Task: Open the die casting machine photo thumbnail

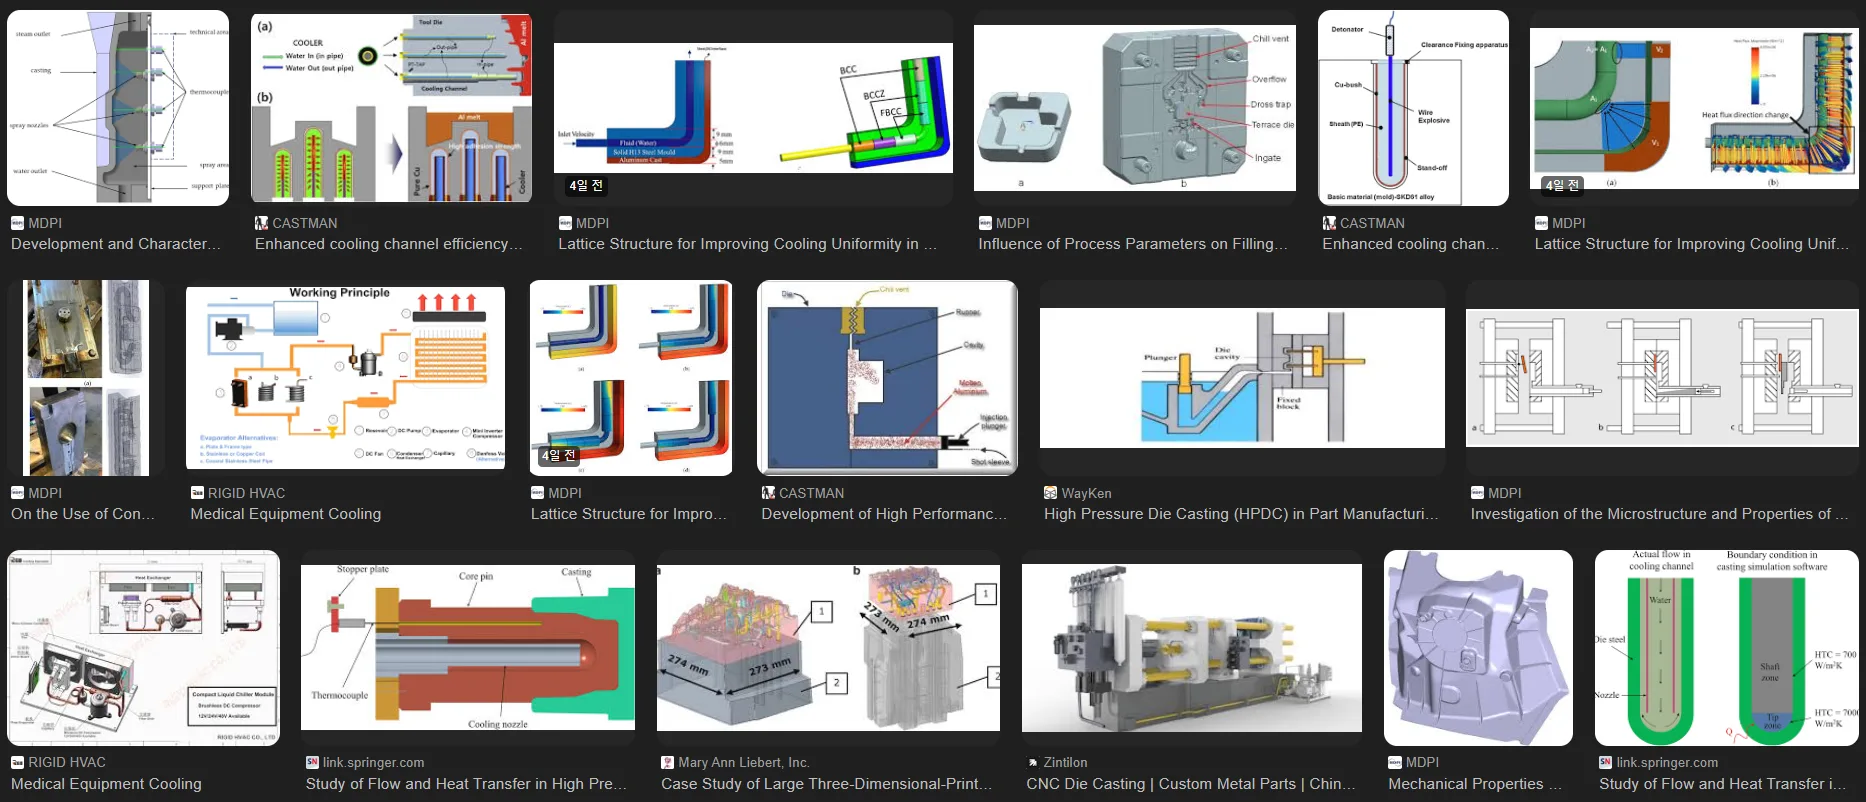Action: click(x=1191, y=647)
